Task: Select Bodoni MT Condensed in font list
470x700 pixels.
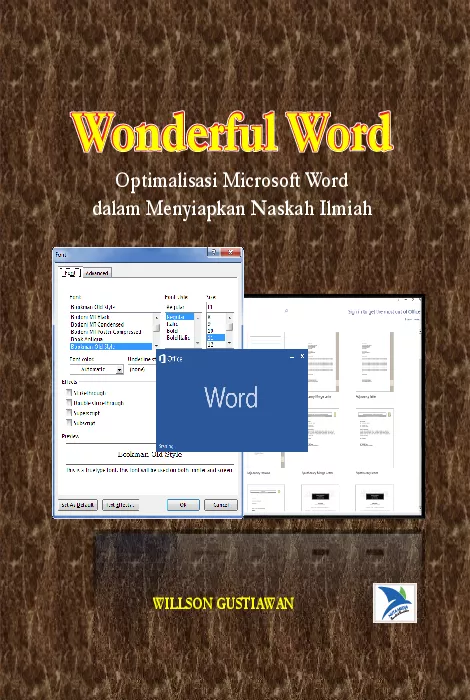Action: 97,325
